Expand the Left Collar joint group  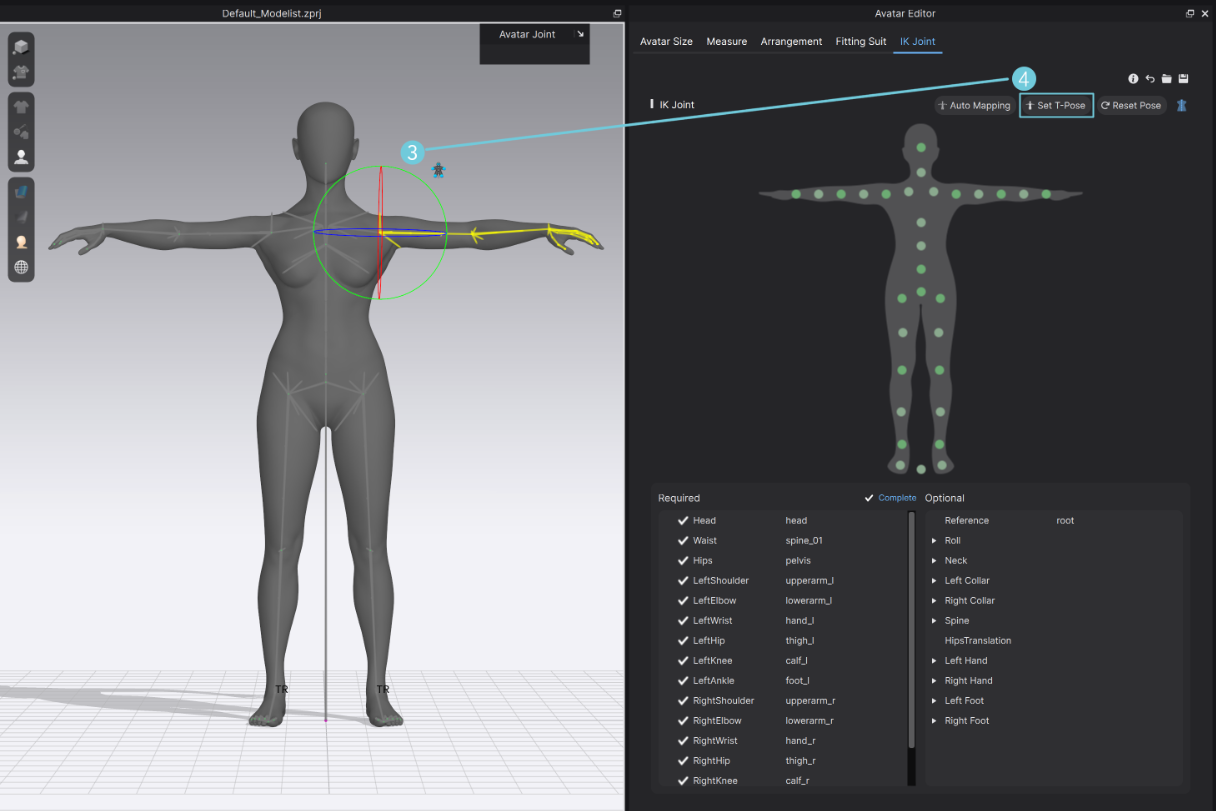click(934, 580)
